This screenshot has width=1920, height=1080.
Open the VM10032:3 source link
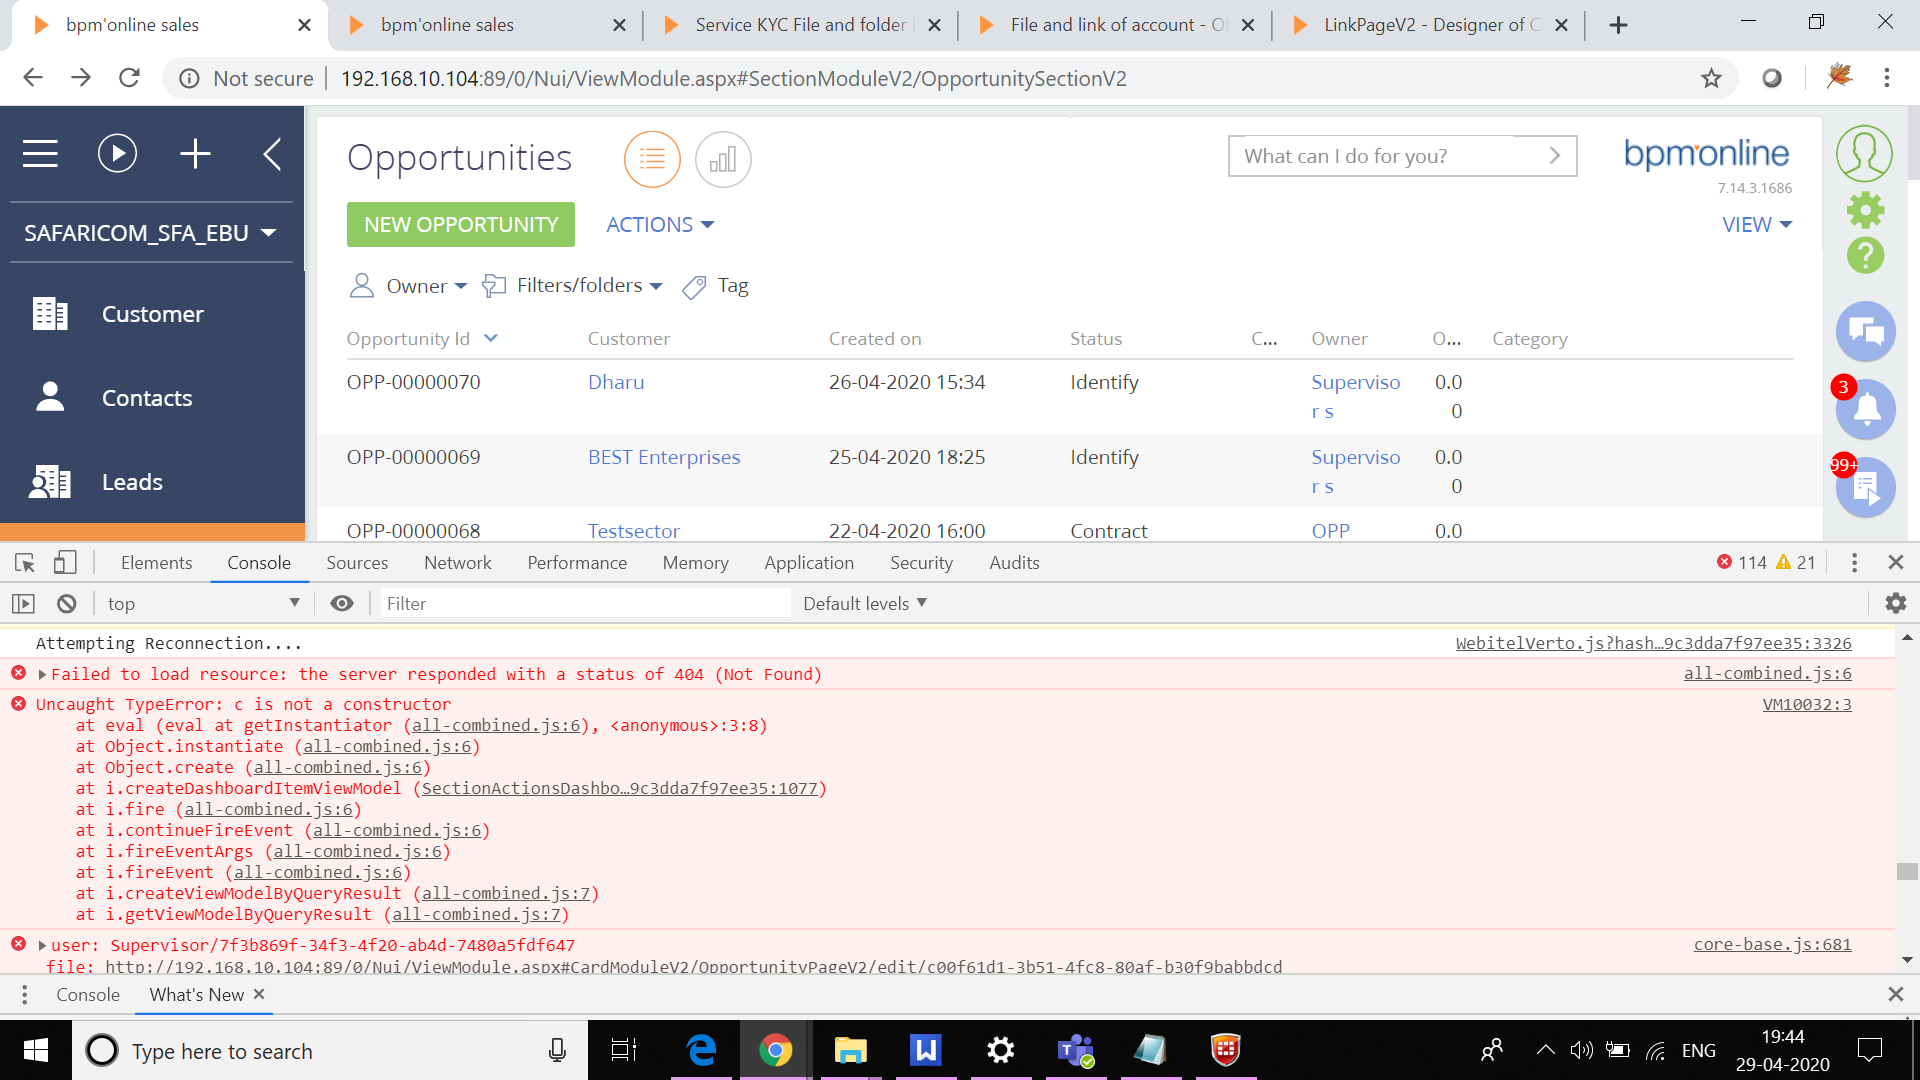coord(1807,705)
